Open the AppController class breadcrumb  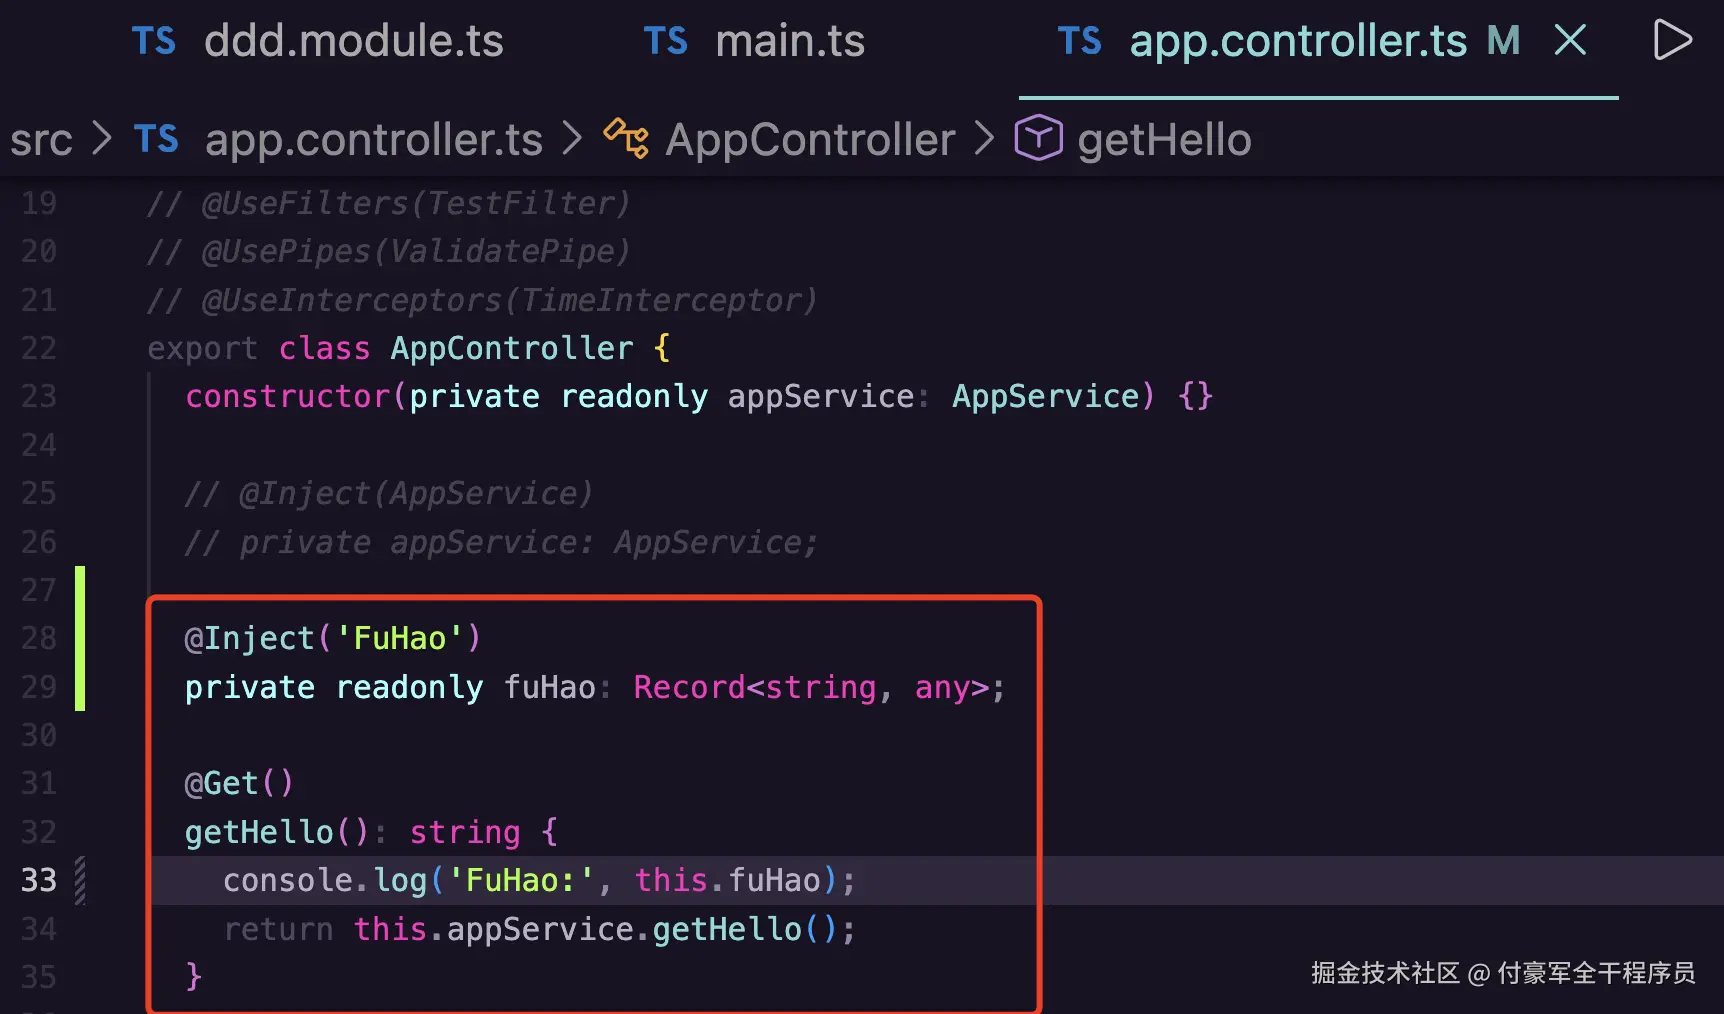pyautogui.click(x=810, y=140)
